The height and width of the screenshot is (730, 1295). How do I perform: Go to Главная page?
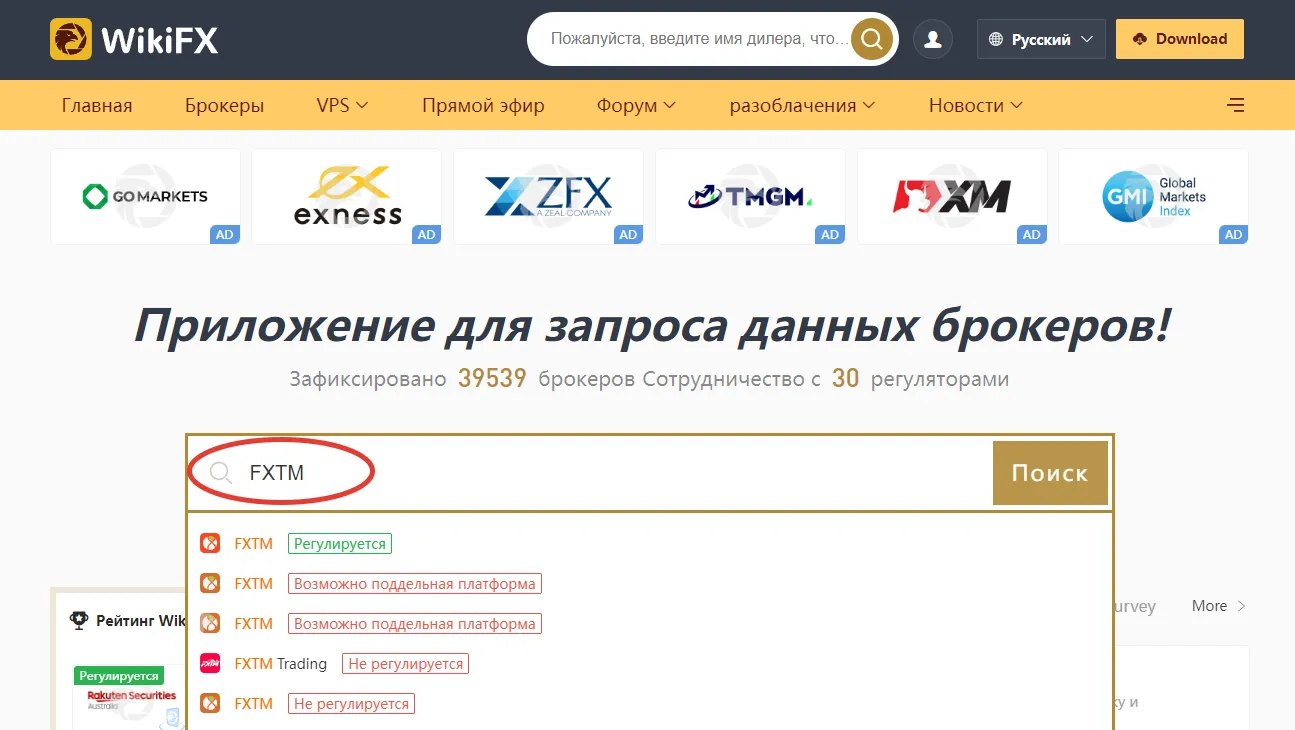[97, 105]
